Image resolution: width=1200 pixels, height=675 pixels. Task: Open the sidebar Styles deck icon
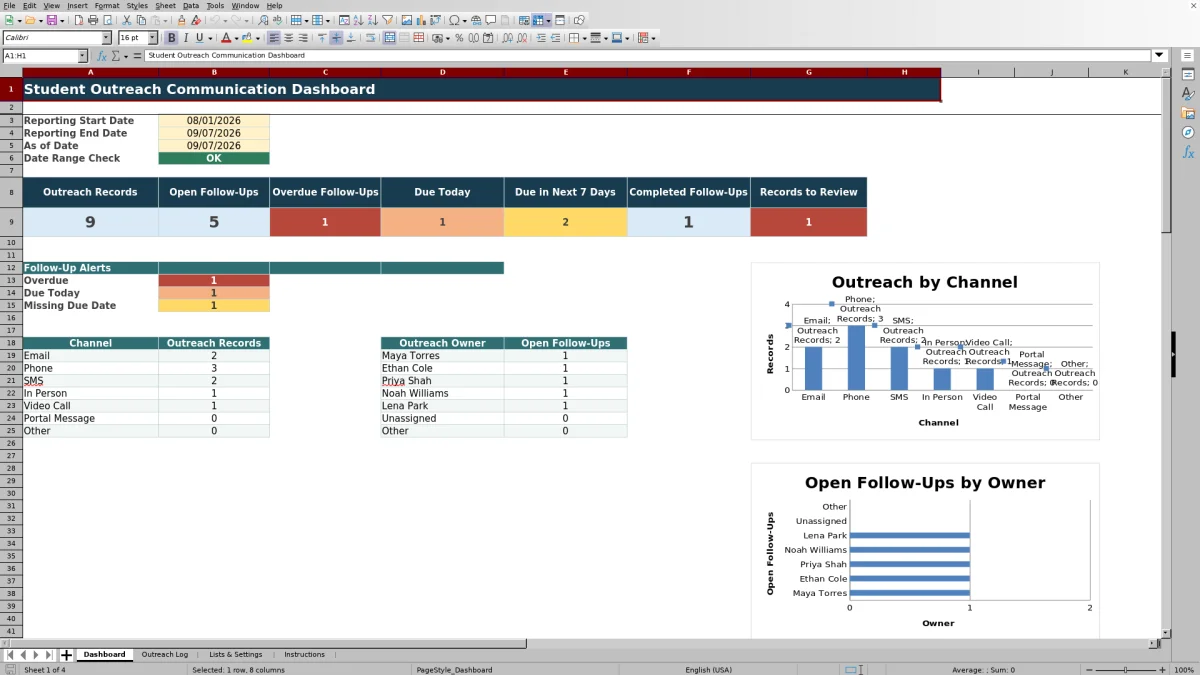click(x=1188, y=93)
